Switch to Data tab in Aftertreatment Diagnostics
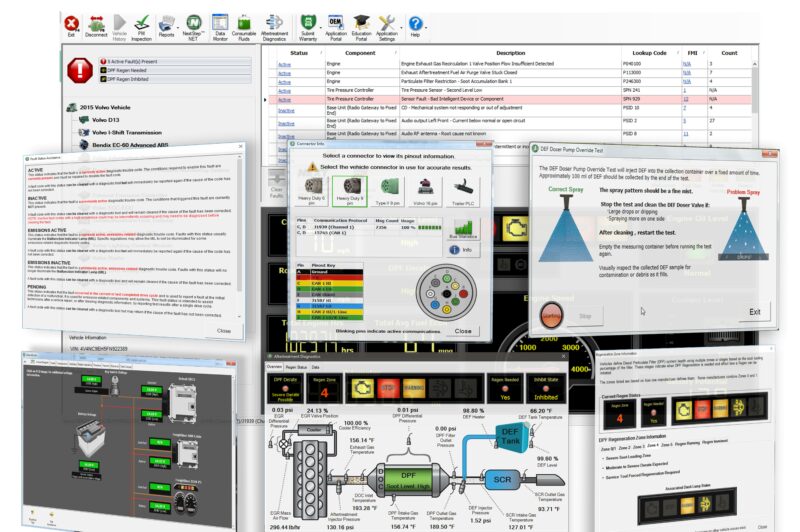The height and width of the screenshot is (532, 800). pyautogui.click(x=315, y=367)
